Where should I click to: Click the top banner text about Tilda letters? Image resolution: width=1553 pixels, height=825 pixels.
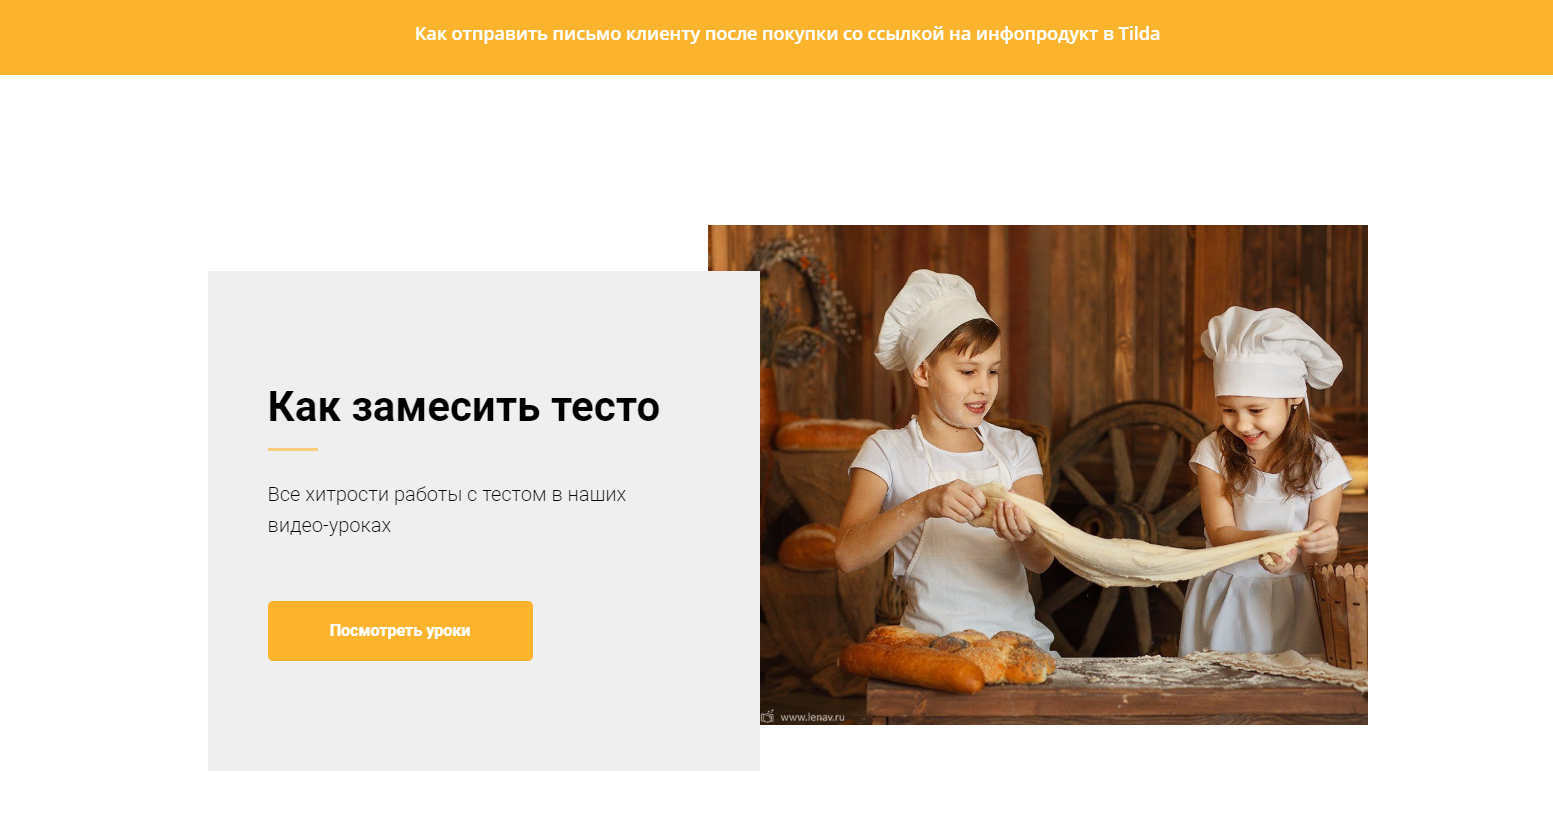pyautogui.click(x=787, y=34)
